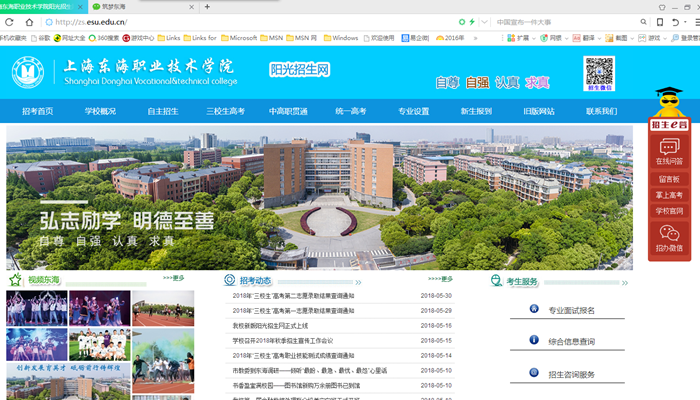This screenshot has width=700, height=400.
Task: Open the address bar history dropdown arrow
Action: click(484, 21)
